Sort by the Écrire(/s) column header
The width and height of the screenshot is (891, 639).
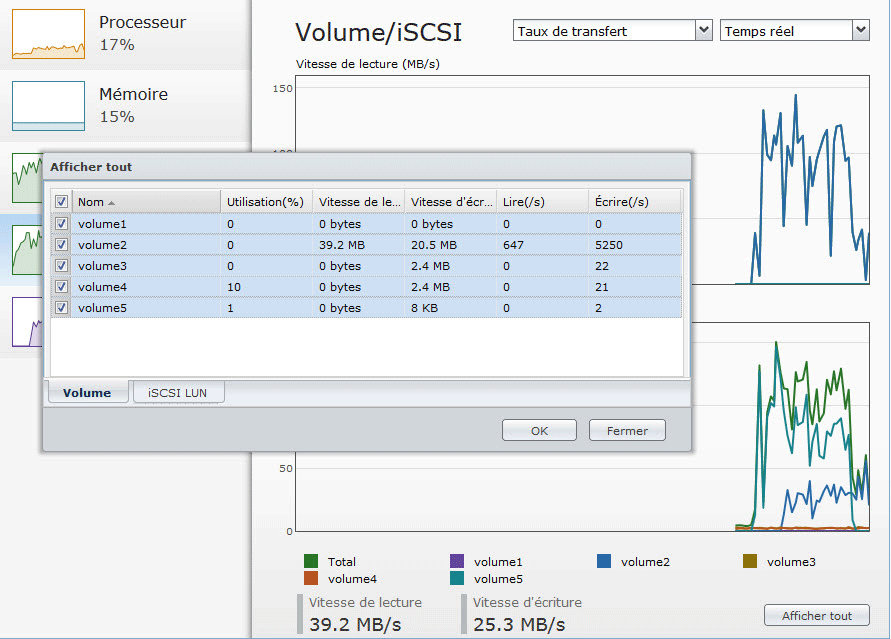[x=635, y=202]
